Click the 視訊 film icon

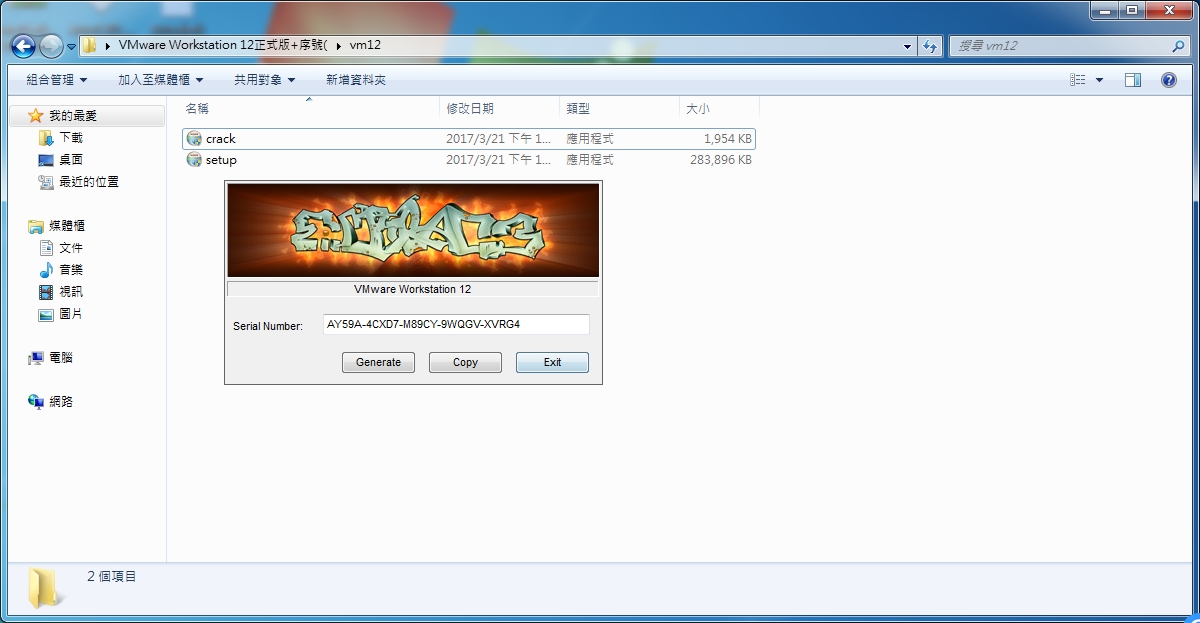point(46,292)
